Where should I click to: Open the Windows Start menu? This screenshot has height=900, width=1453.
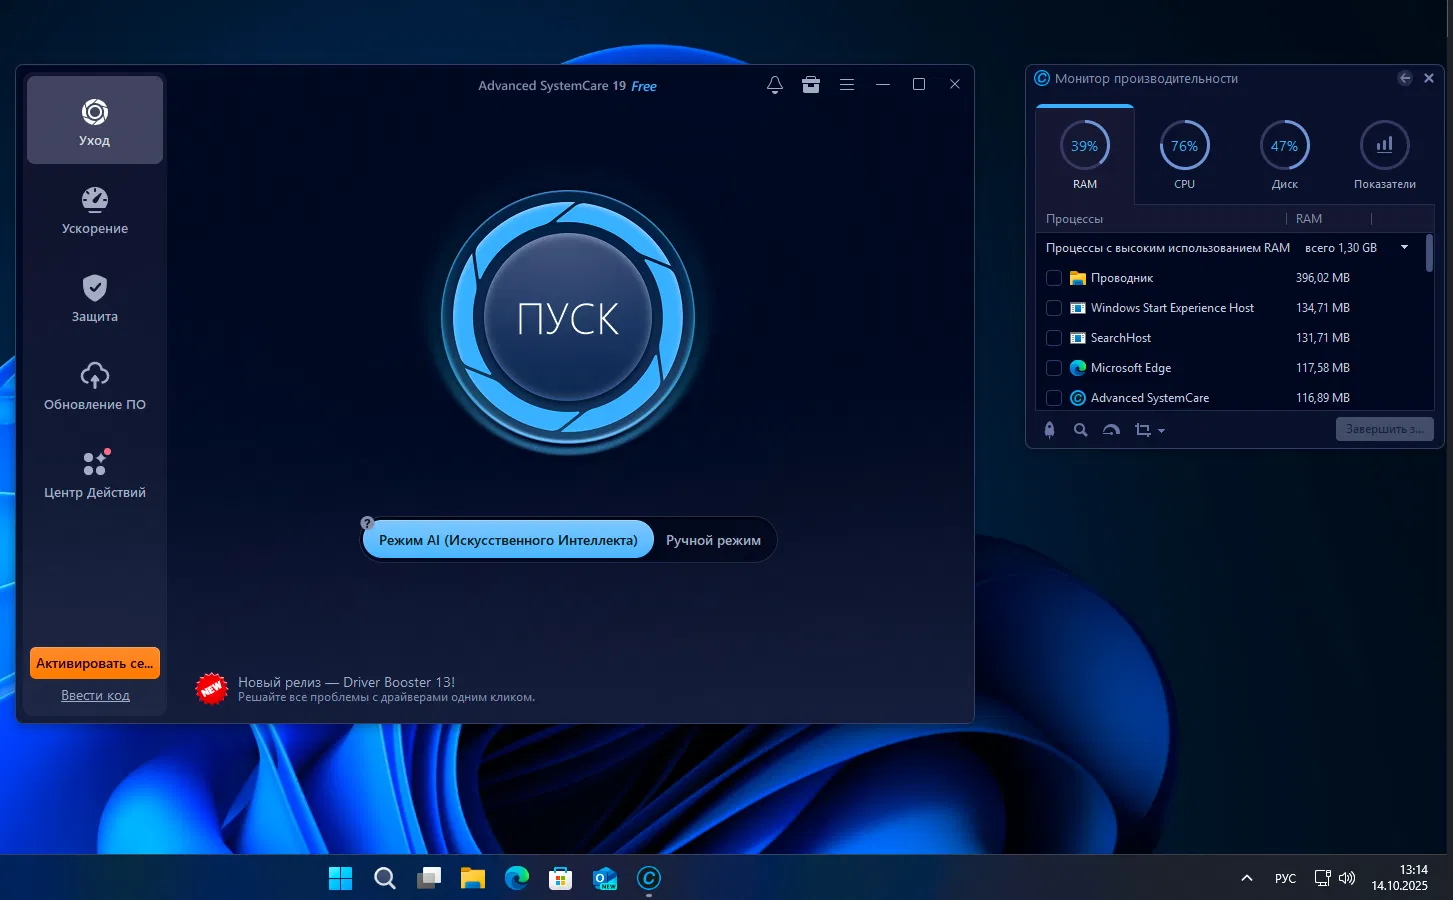pyautogui.click(x=341, y=878)
